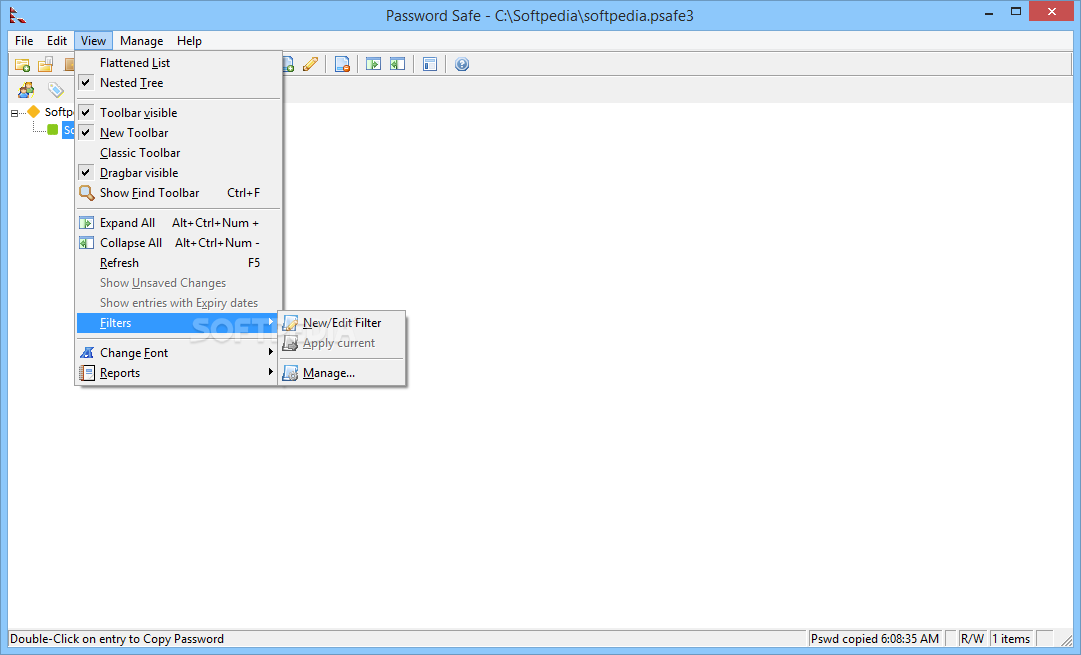Close the View menu
The image size is (1081, 655).
(93, 41)
